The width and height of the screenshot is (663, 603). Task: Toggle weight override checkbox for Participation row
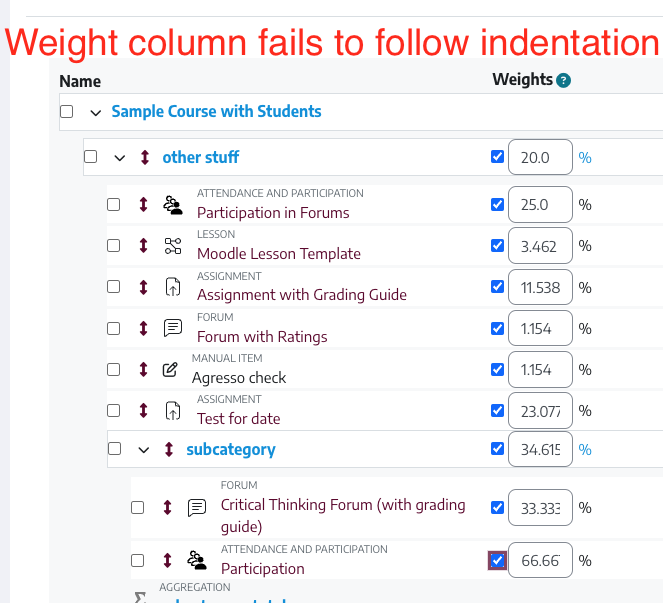[497, 561]
